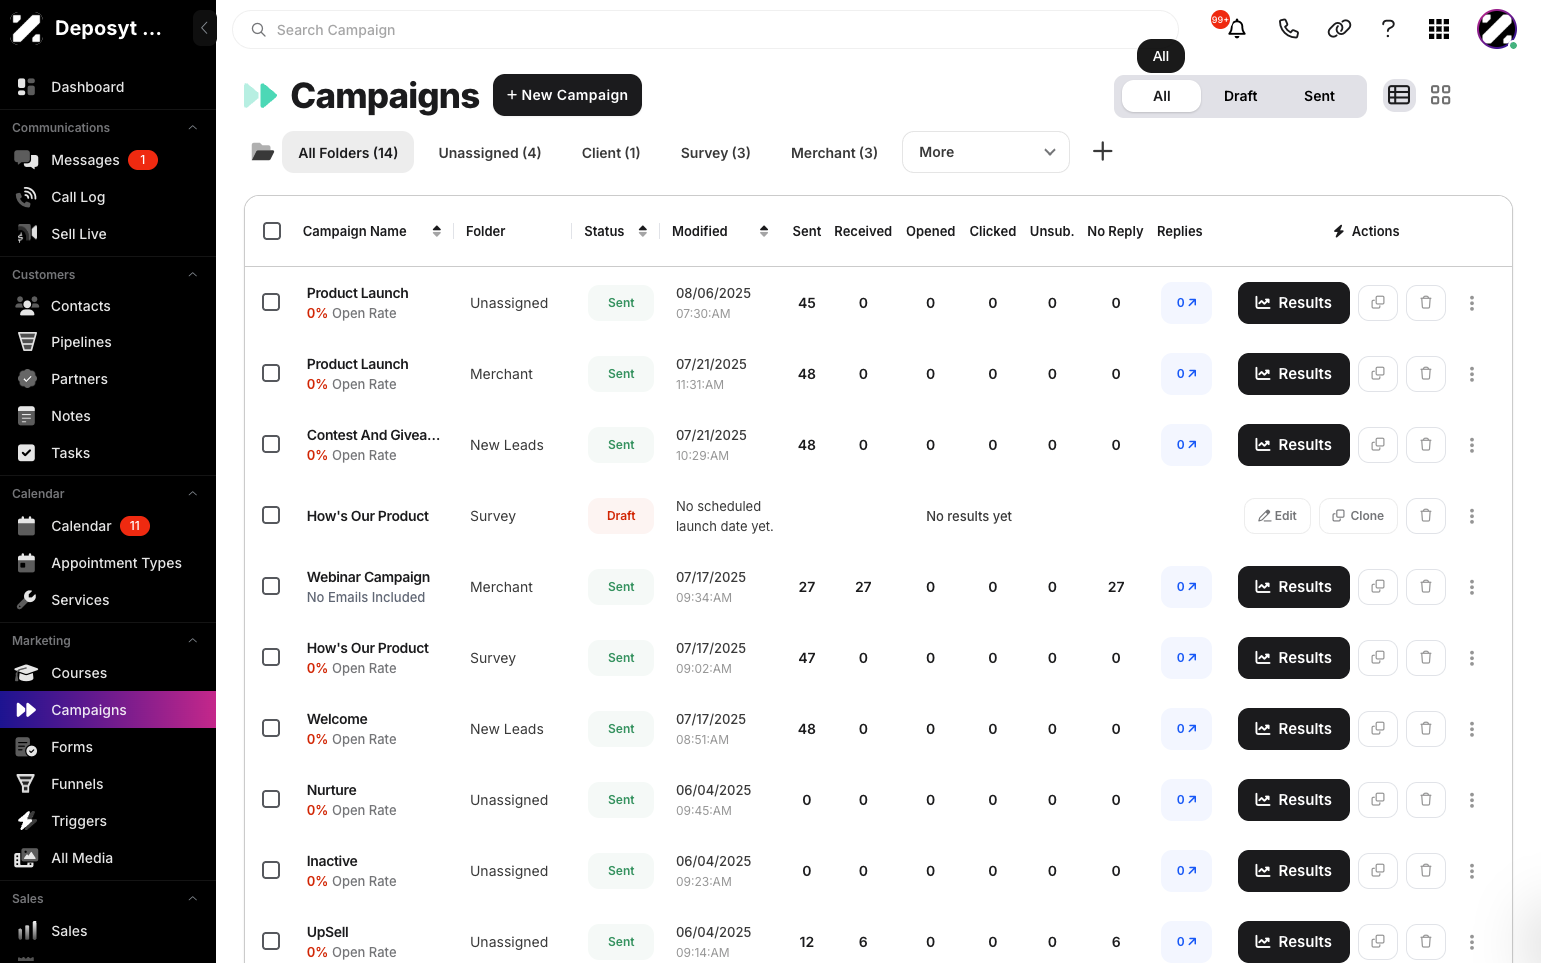The width and height of the screenshot is (1541, 963).
Task: Open replies count for Inactive campaign
Action: 1186,871
